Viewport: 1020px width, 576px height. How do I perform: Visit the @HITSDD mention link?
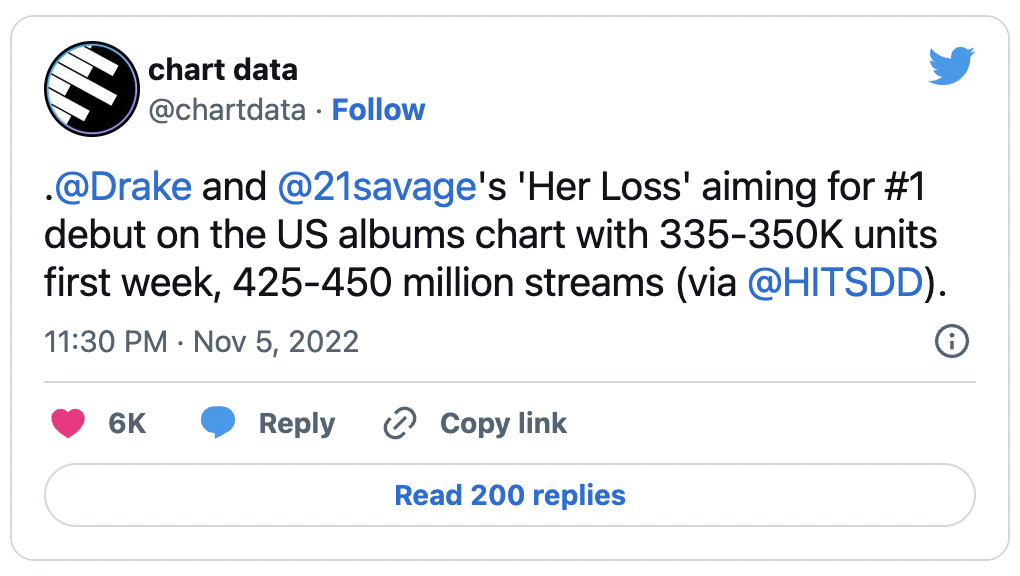pyautogui.click(x=835, y=282)
